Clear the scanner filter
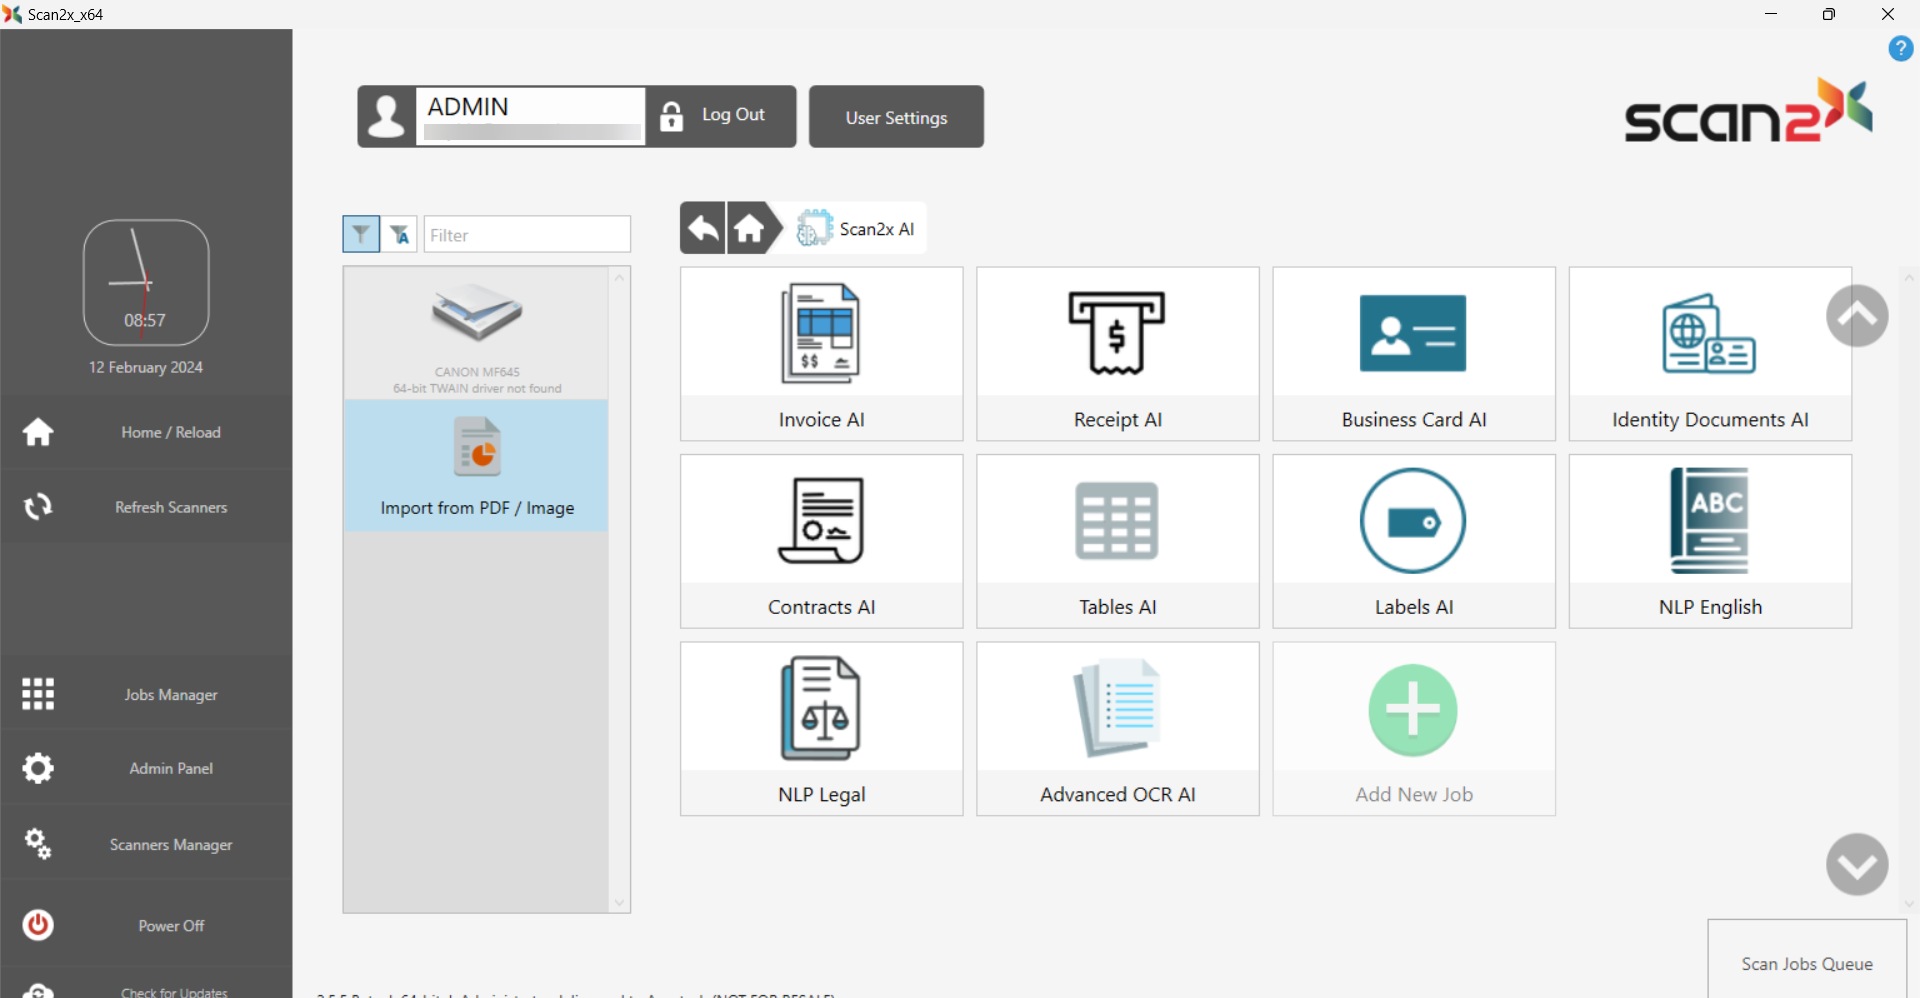1920x998 pixels. (400, 234)
